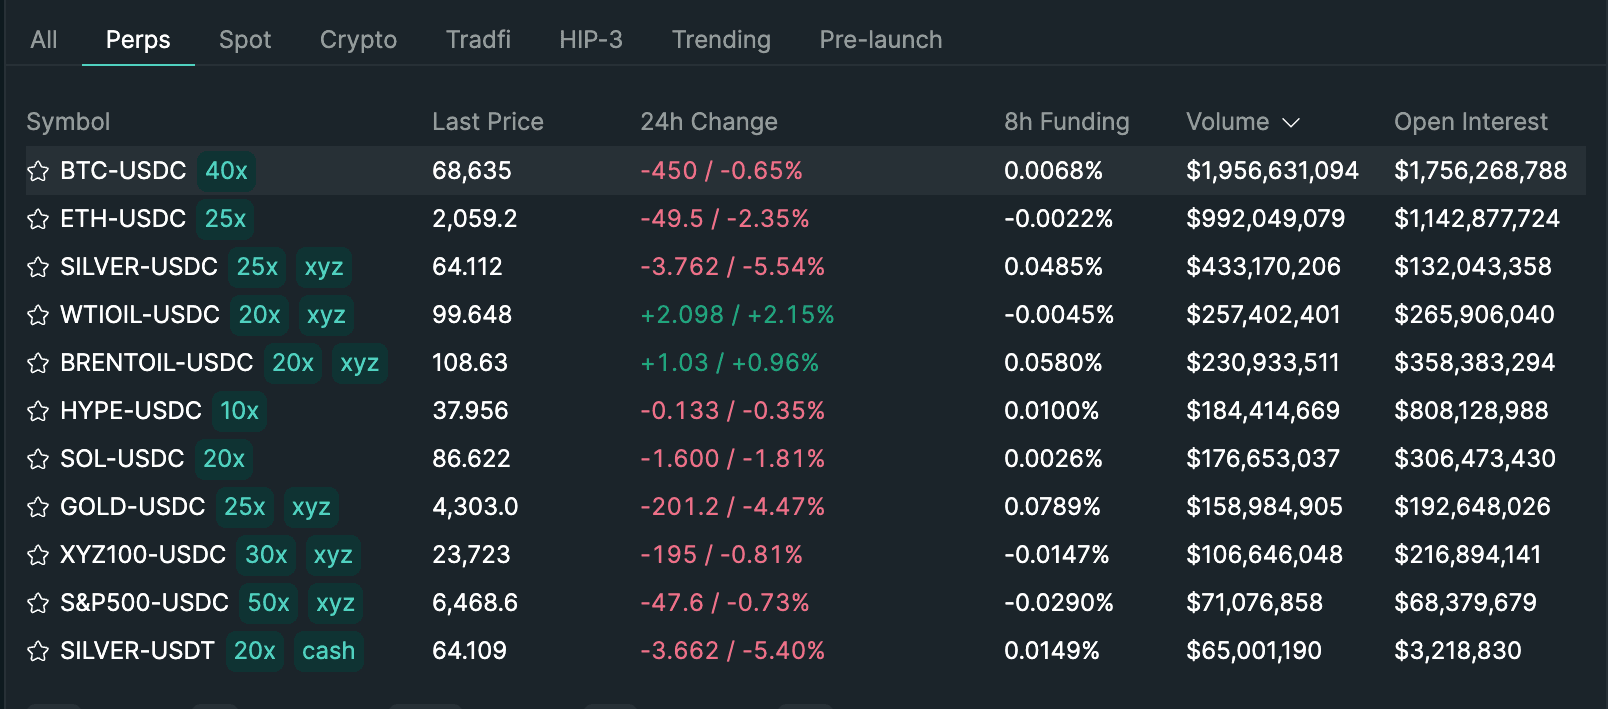Open the SILVER-USDT cash market row
The height and width of the screenshot is (709, 1608).
coord(137,651)
